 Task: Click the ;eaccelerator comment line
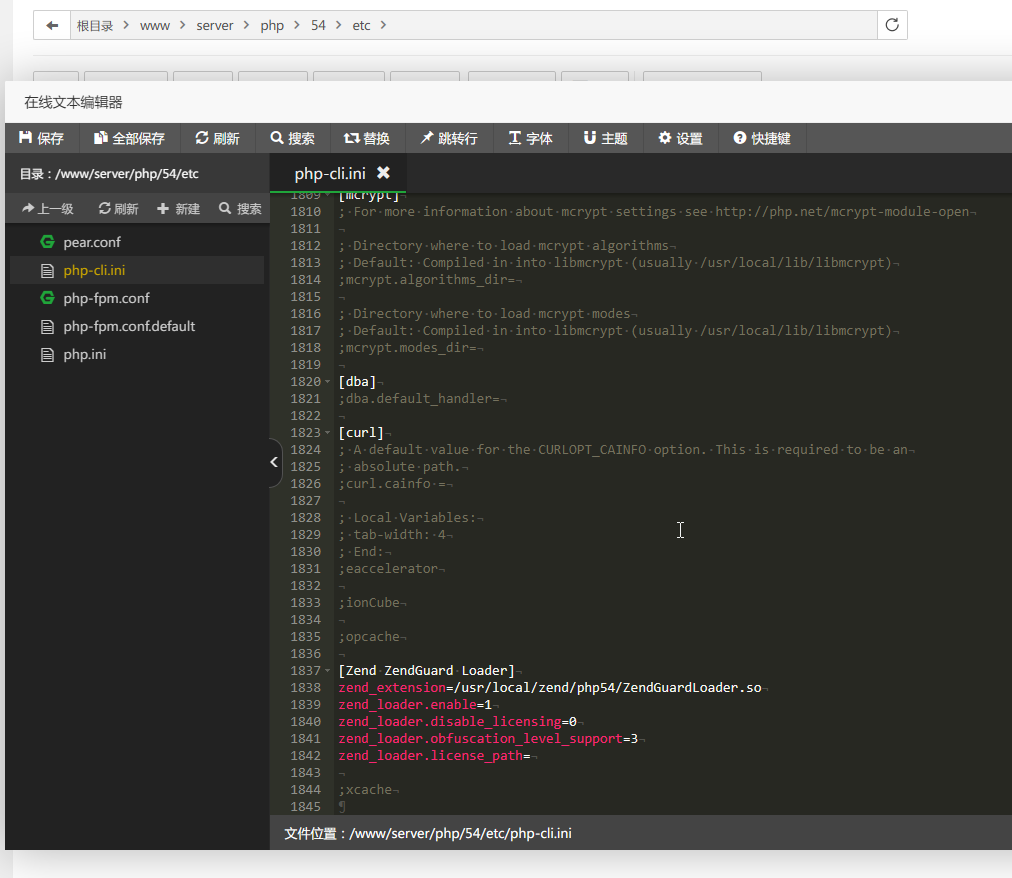[389, 569]
